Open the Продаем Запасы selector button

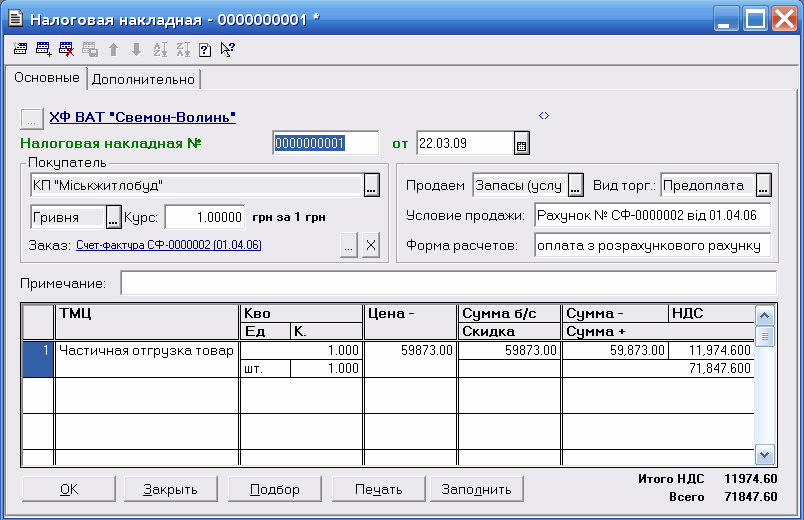click(576, 186)
